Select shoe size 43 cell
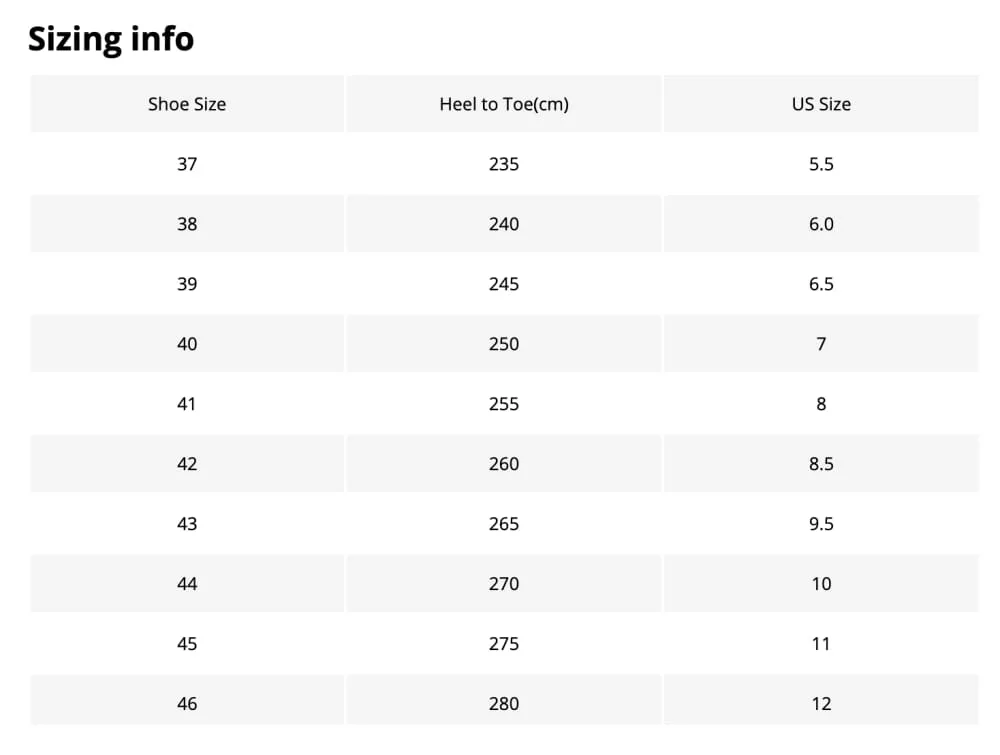1000x755 pixels. [187, 524]
